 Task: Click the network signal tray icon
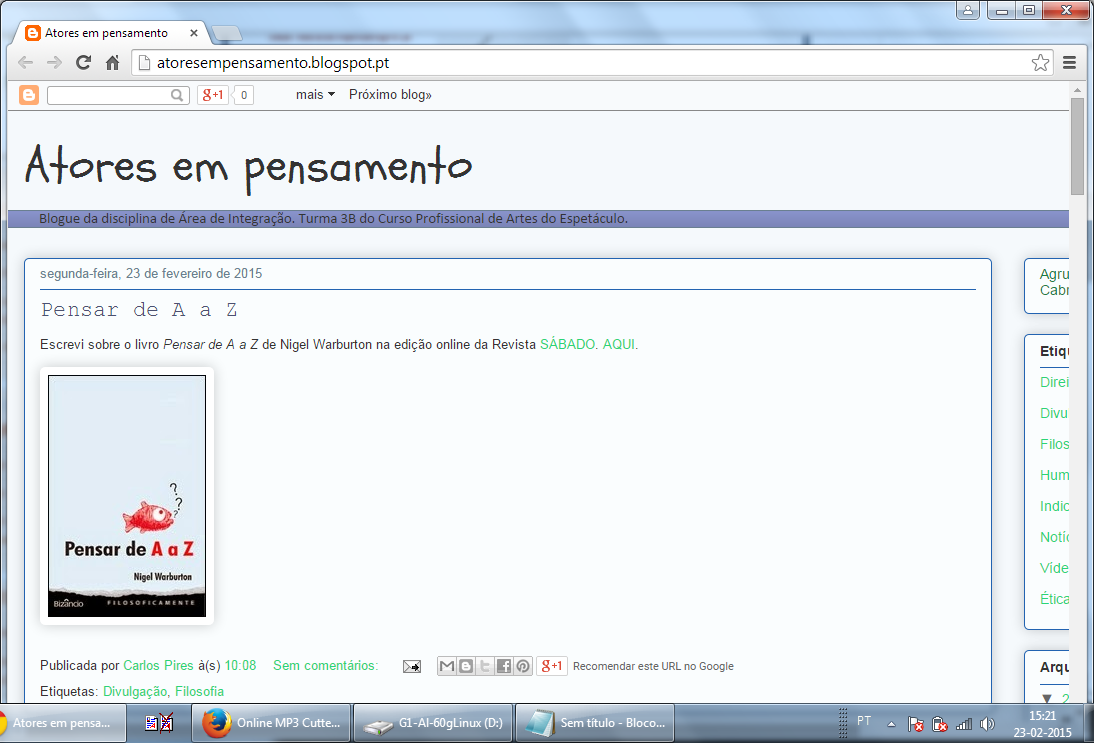click(x=964, y=724)
